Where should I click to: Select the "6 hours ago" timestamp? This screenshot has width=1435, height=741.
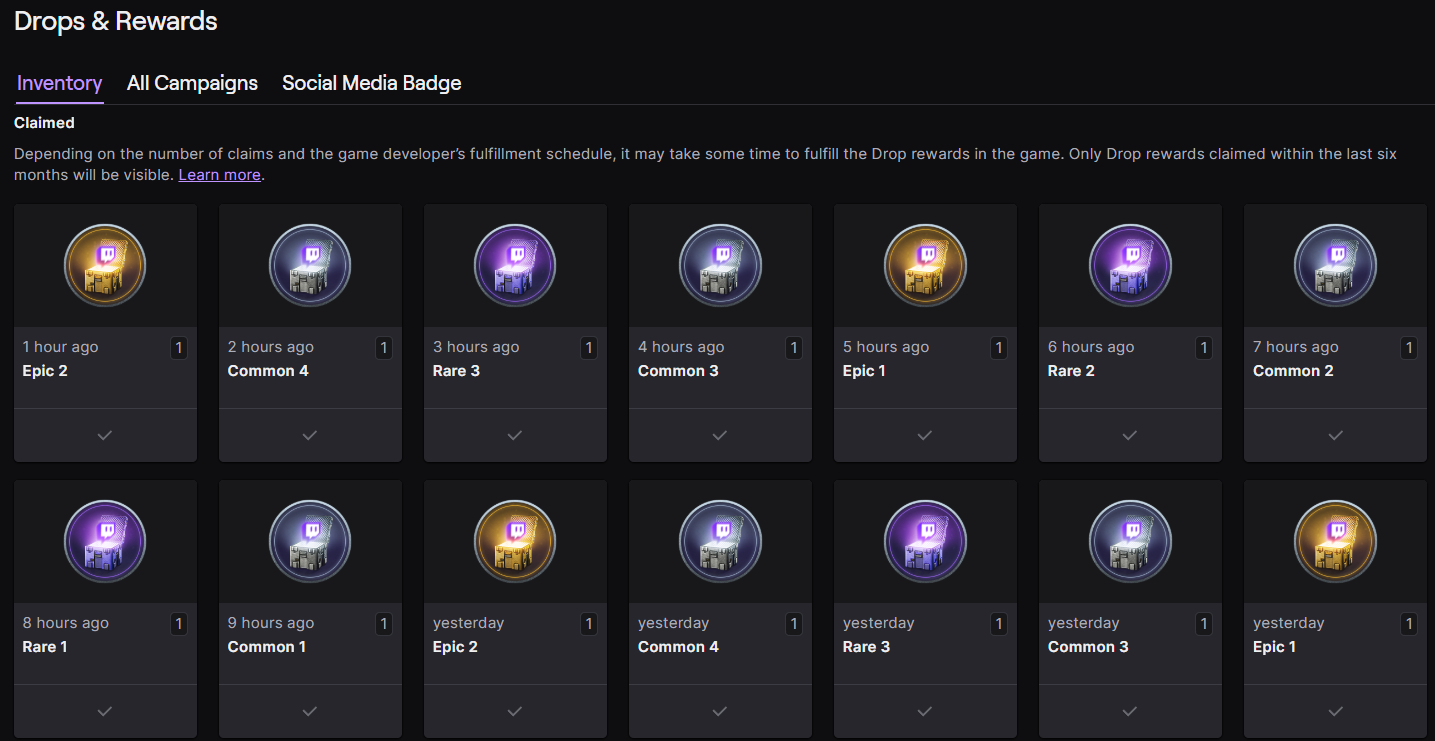click(x=1091, y=347)
